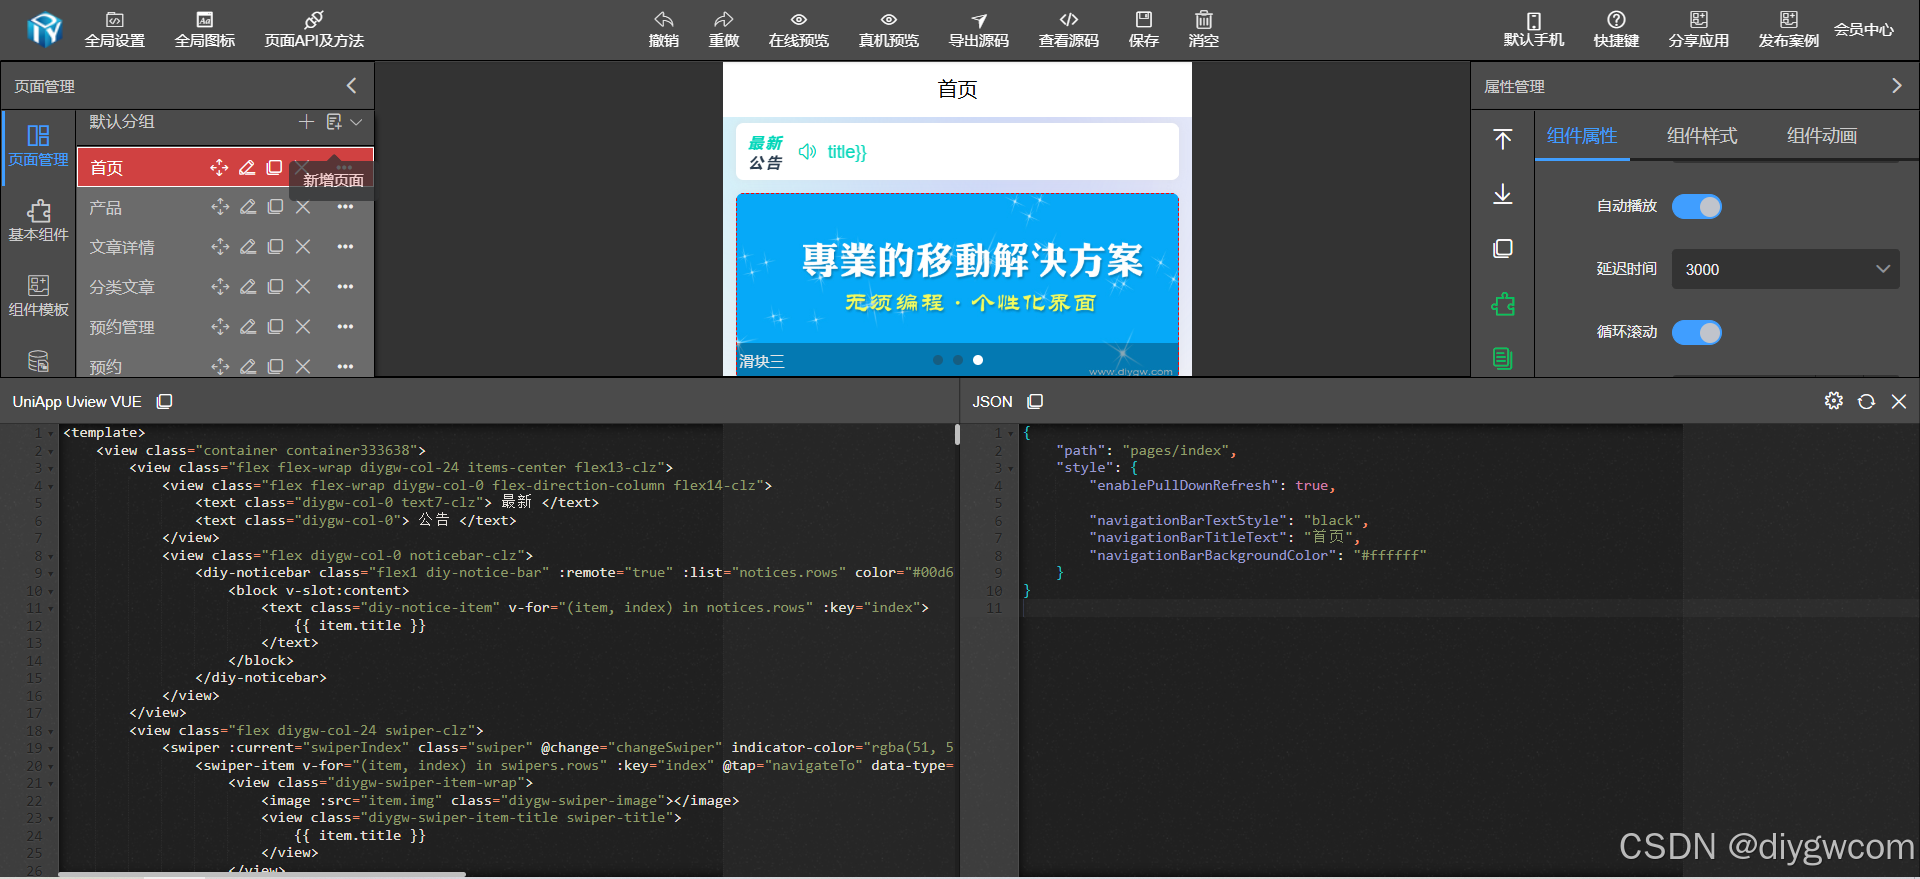The width and height of the screenshot is (1920, 879).
Task: Open the 延迟时间 3000 dropdown
Action: point(1785,269)
